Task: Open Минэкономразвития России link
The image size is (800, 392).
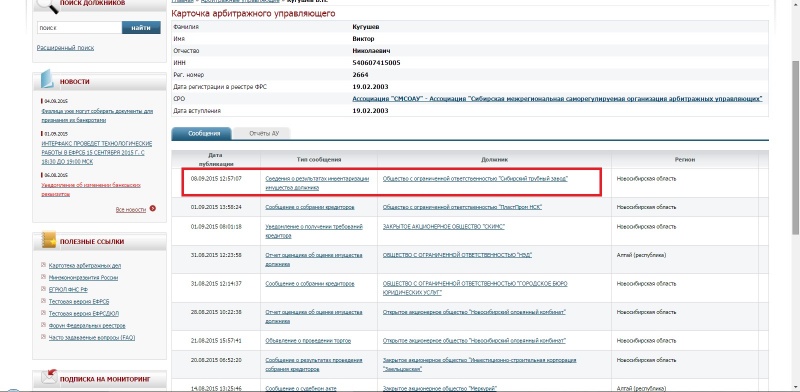Action: tap(83, 278)
